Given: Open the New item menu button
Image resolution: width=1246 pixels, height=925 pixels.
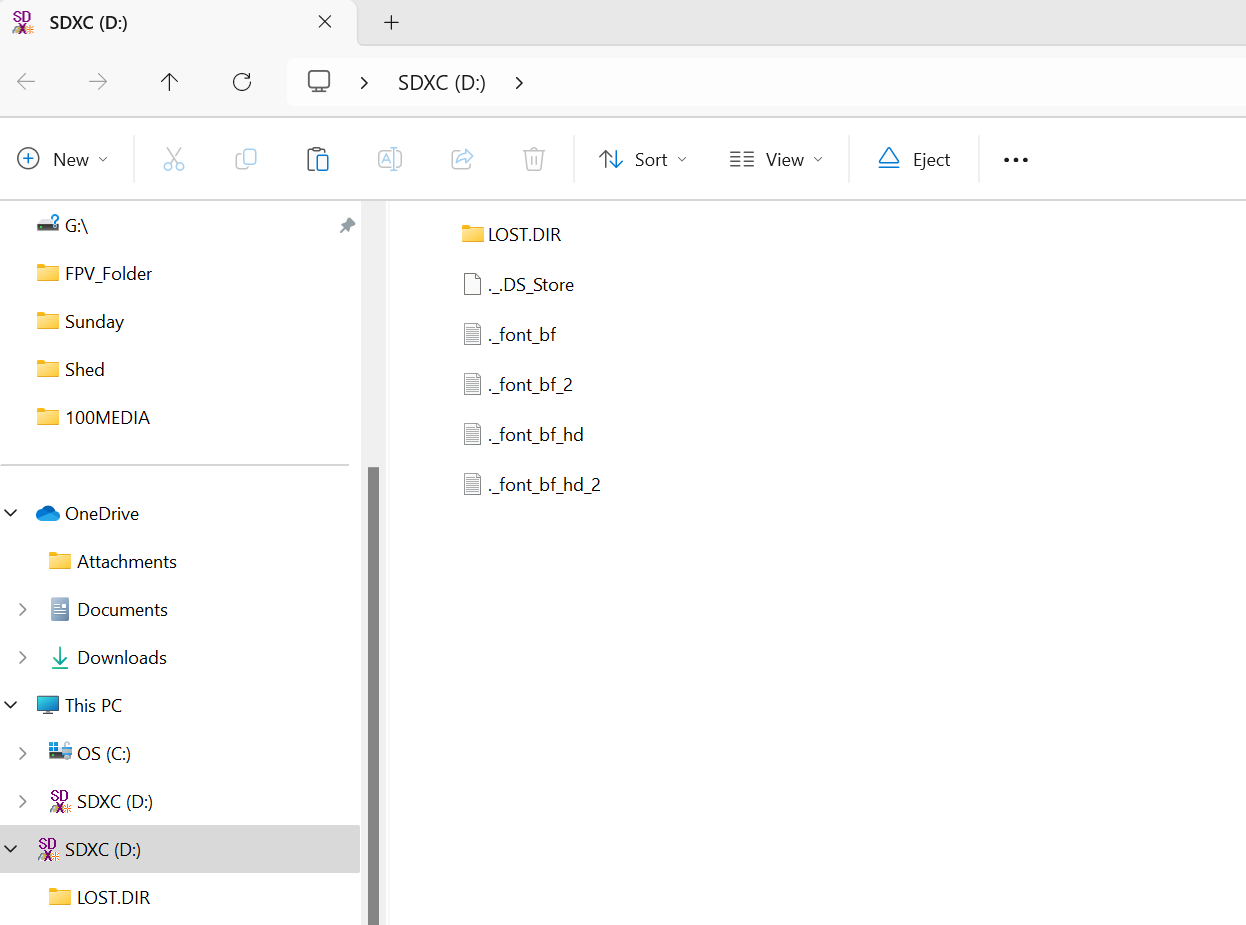Looking at the screenshot, I should coord(63,159).
